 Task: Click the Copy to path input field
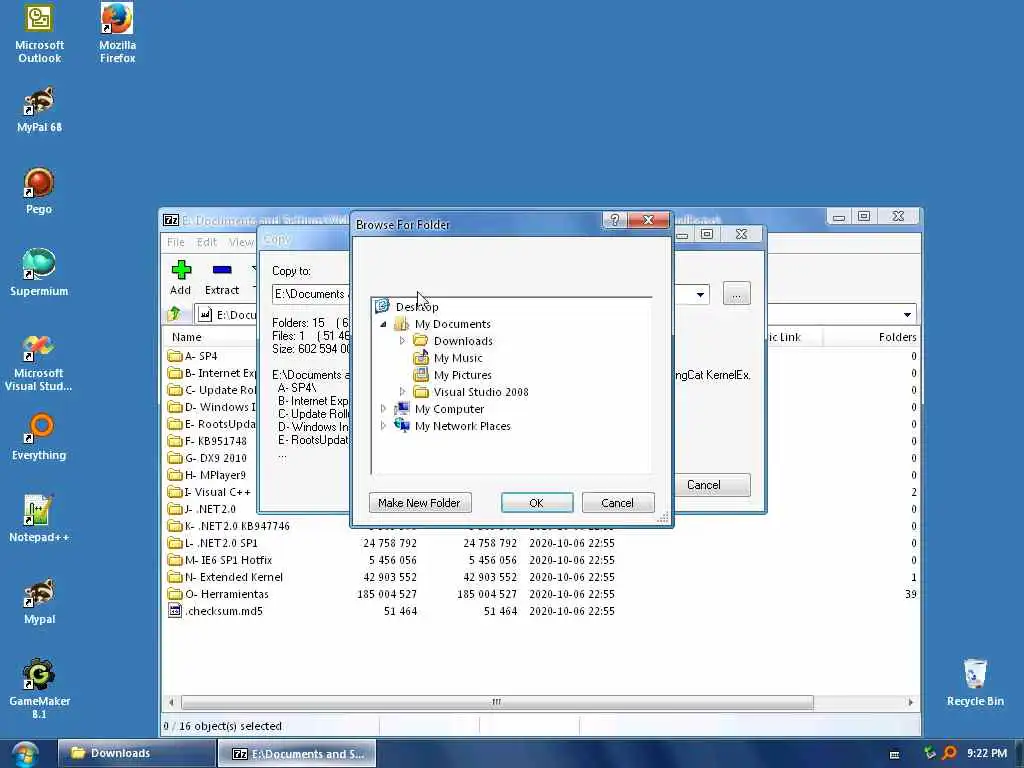(x=311, y=295)
